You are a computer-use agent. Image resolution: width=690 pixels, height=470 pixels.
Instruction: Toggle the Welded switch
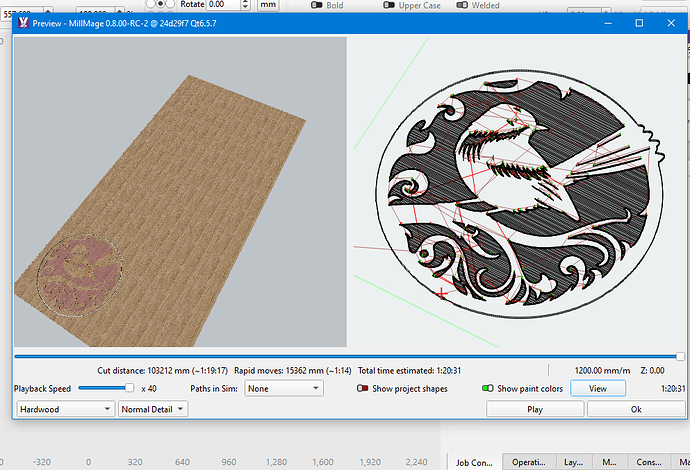(462, 5)
